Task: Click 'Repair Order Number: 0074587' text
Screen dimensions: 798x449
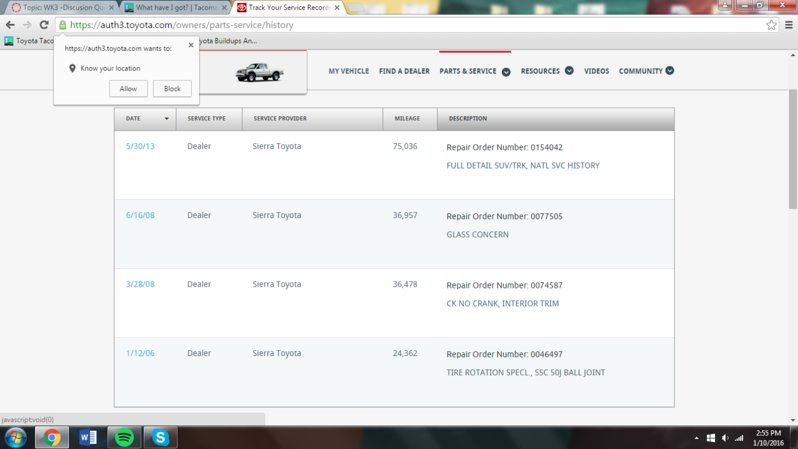Action: (504, 285)
